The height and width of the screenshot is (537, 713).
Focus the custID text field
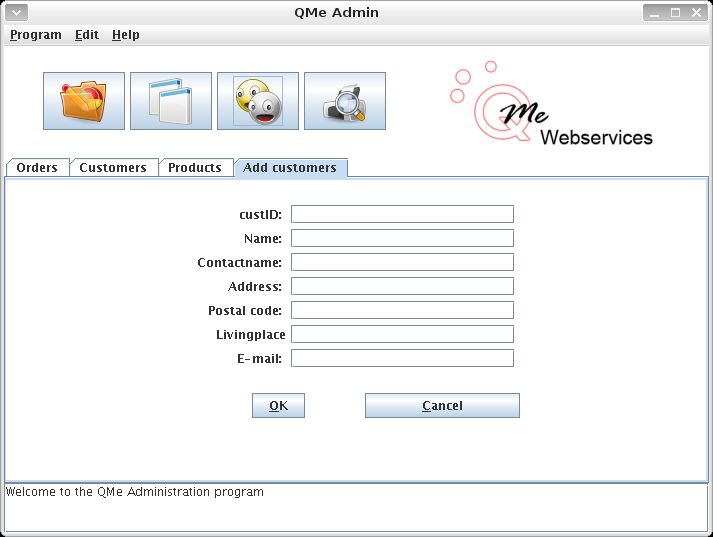pos(402,214)
